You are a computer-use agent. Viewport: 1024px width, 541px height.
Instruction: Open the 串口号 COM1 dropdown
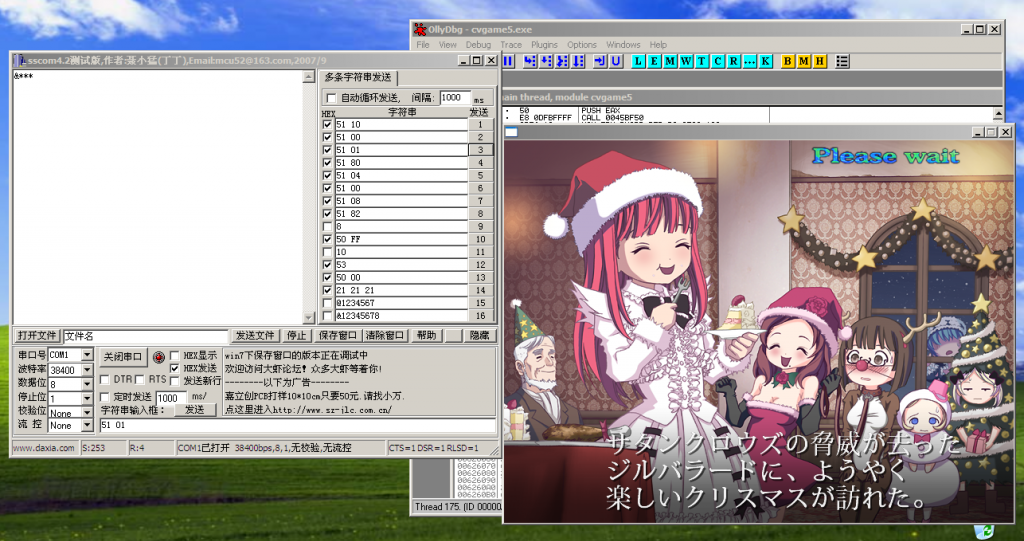pos(88,355)
